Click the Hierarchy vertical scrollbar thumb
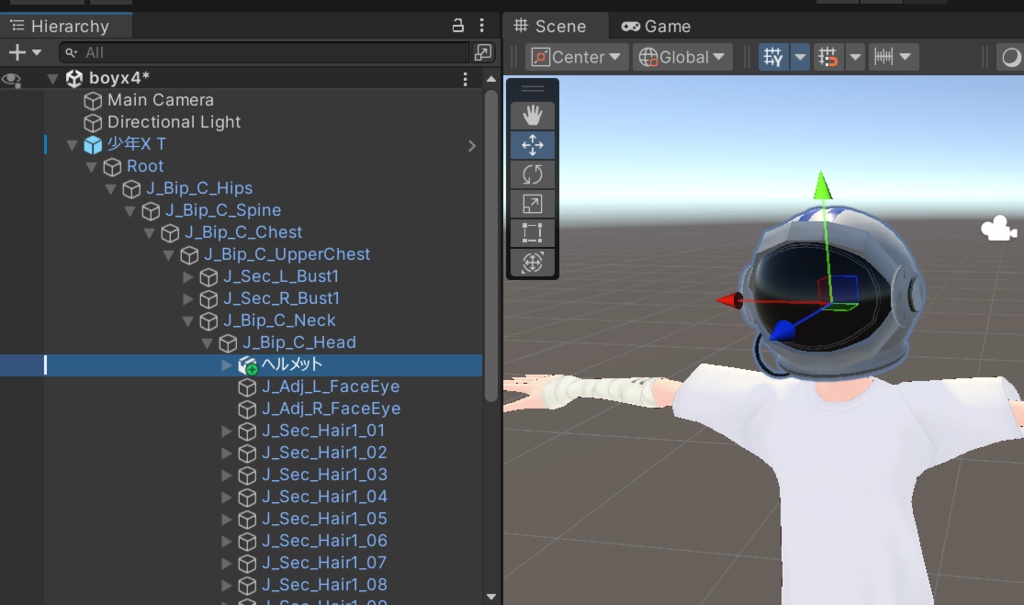 coord(492,246)
